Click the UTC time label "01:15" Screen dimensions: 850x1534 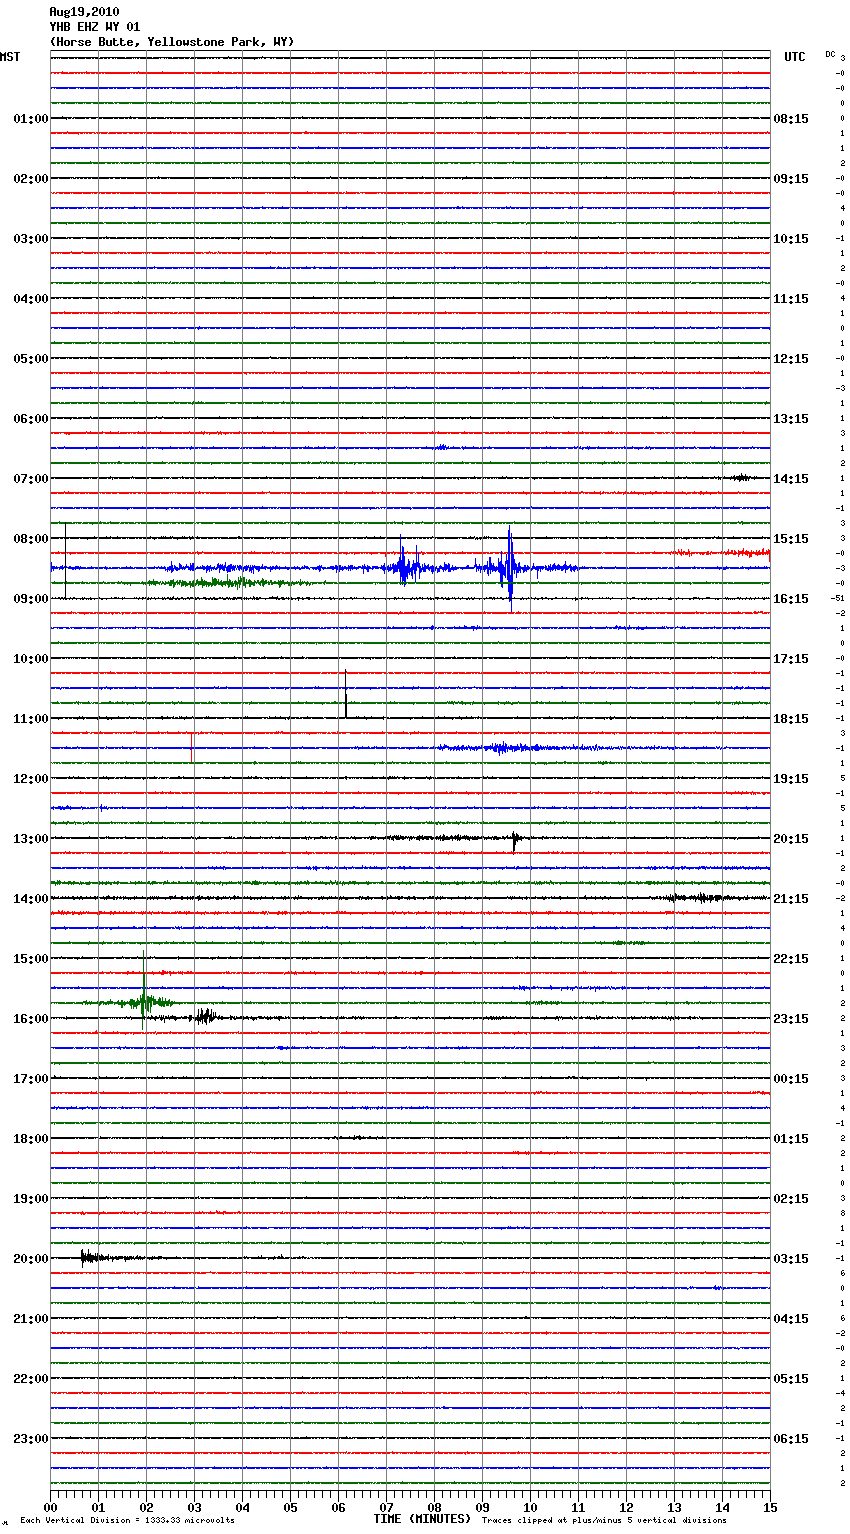pos(791,1139)
